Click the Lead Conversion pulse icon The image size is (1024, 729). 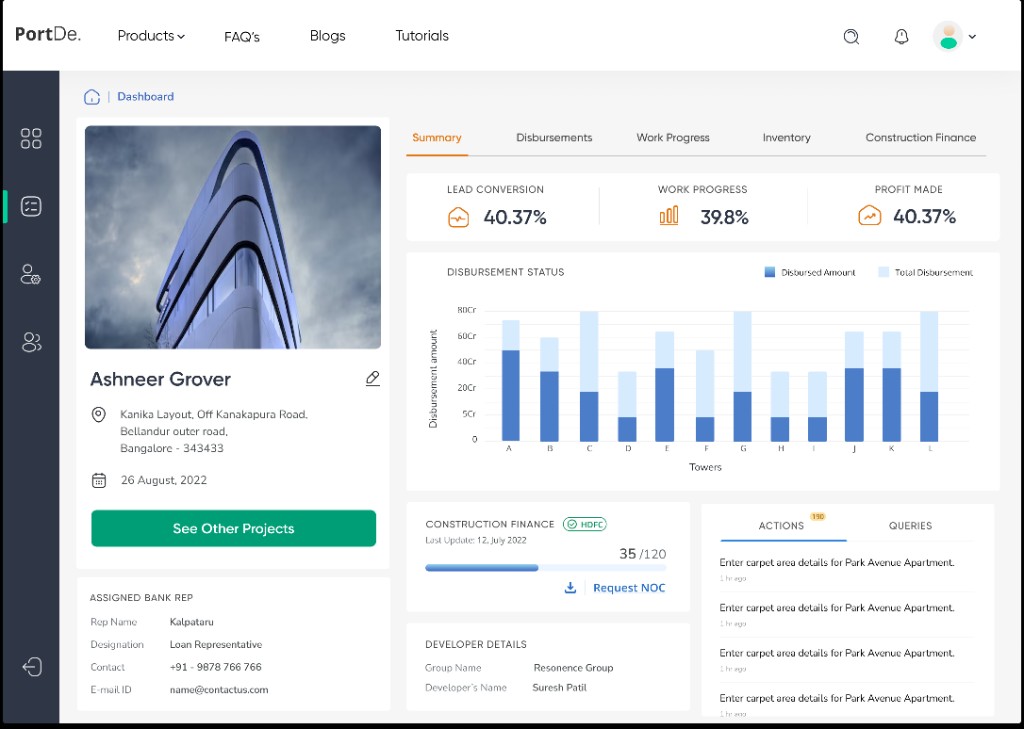tap(458, 217)
